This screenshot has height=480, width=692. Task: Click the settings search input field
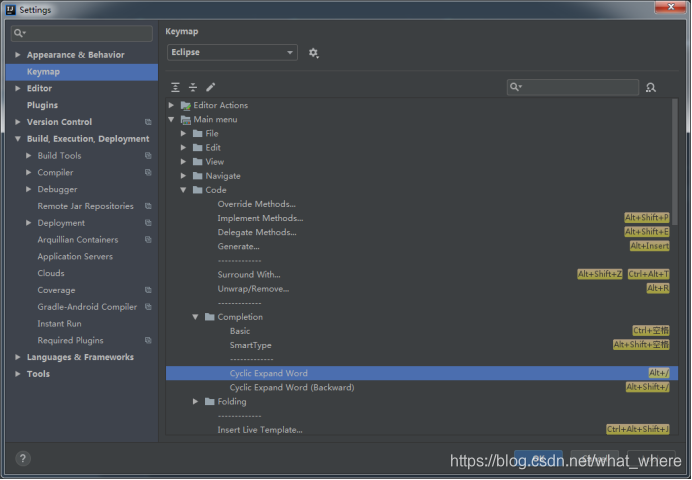(x=82, y=33)
